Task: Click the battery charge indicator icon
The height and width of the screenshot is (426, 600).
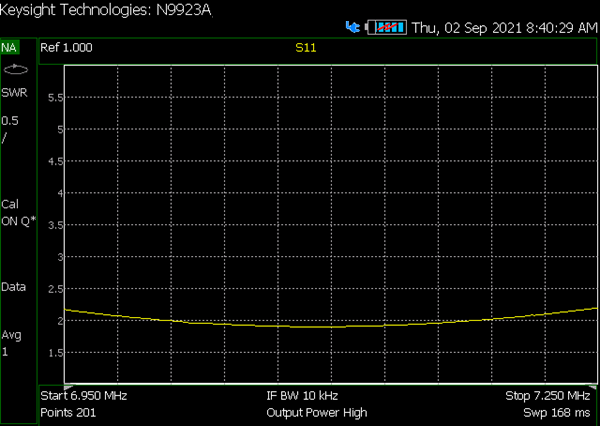Action: (387, 28)
